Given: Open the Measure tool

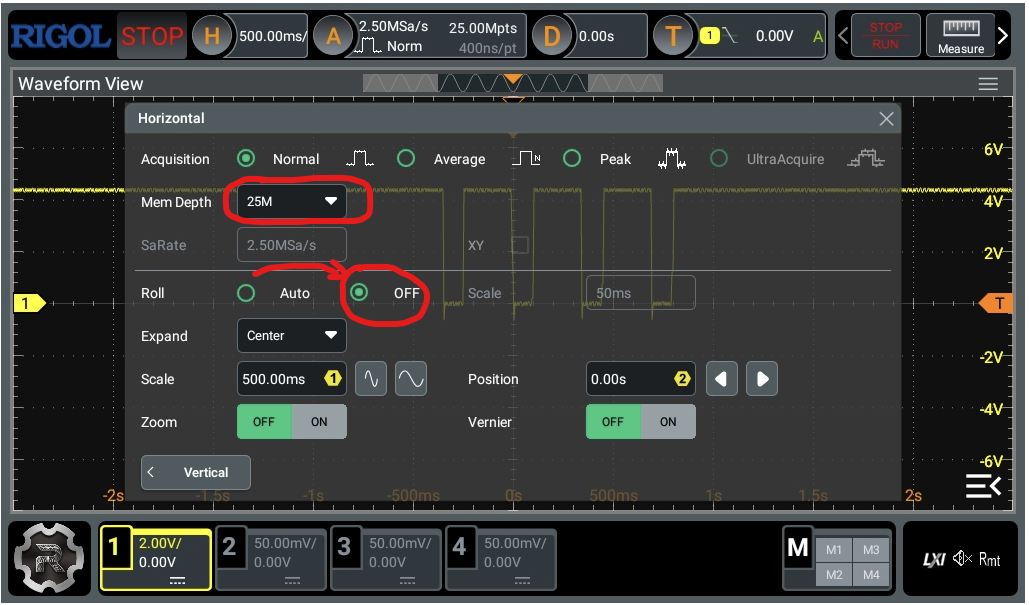Looking at the screenshot, I should (x=960, y=36).
